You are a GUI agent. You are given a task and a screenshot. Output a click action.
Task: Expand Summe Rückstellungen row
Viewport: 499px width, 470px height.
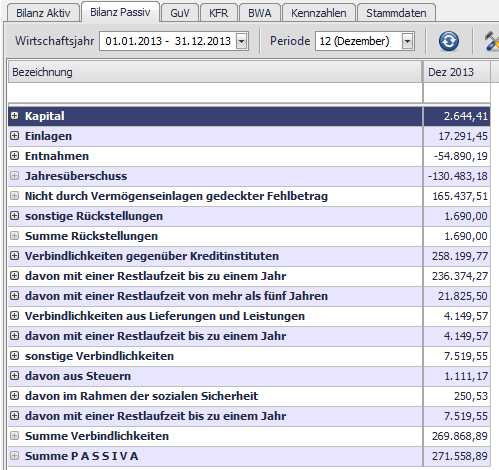click(14, 236)
